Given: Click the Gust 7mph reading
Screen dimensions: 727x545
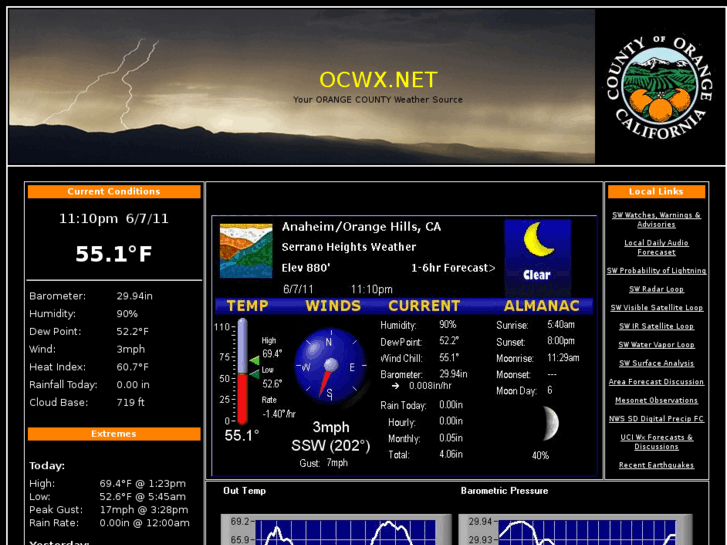Looking at the screenshot, I should pos(324,463).
